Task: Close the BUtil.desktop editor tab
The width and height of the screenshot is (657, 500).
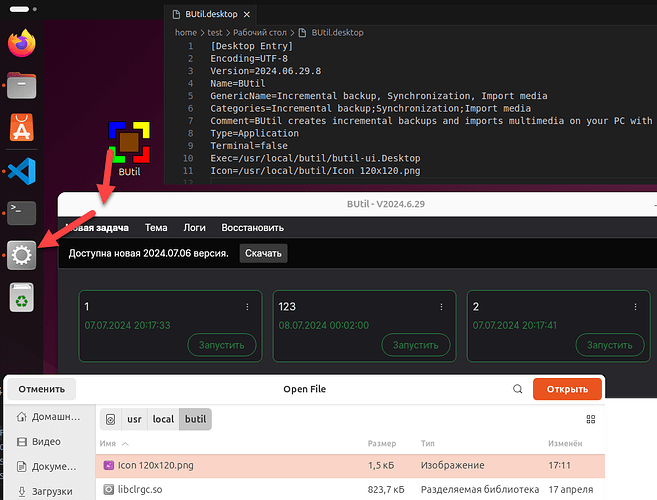Action: (247, 14)
